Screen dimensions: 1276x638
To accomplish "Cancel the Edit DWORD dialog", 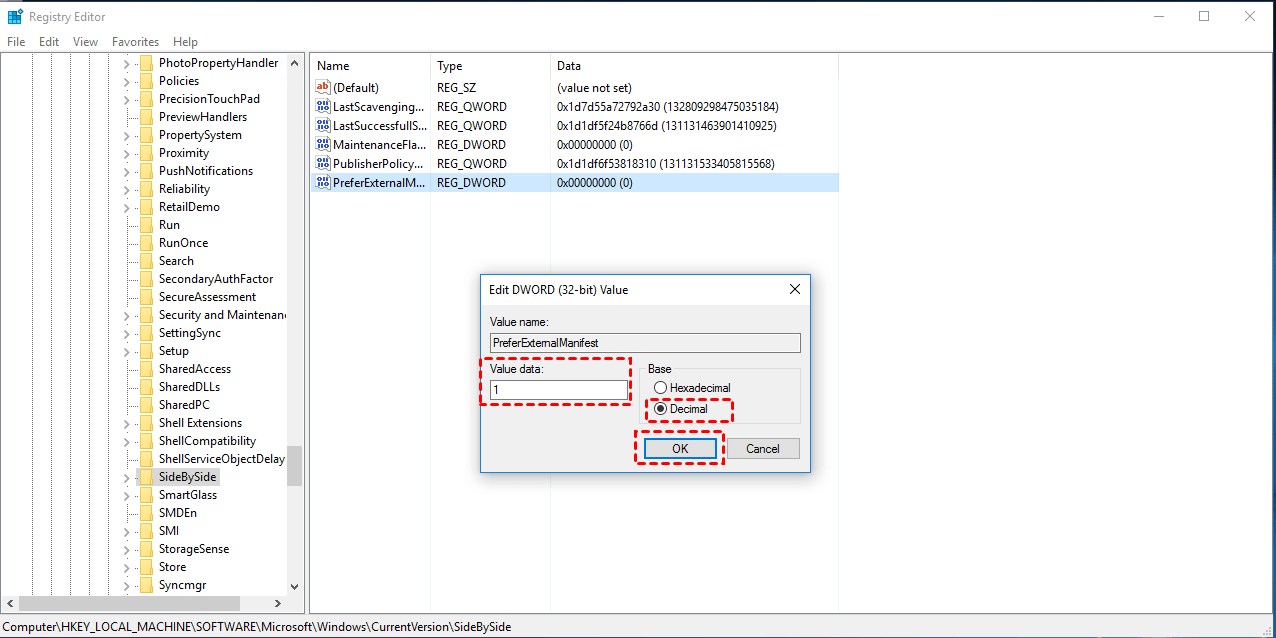I will (x=762, y=449).
